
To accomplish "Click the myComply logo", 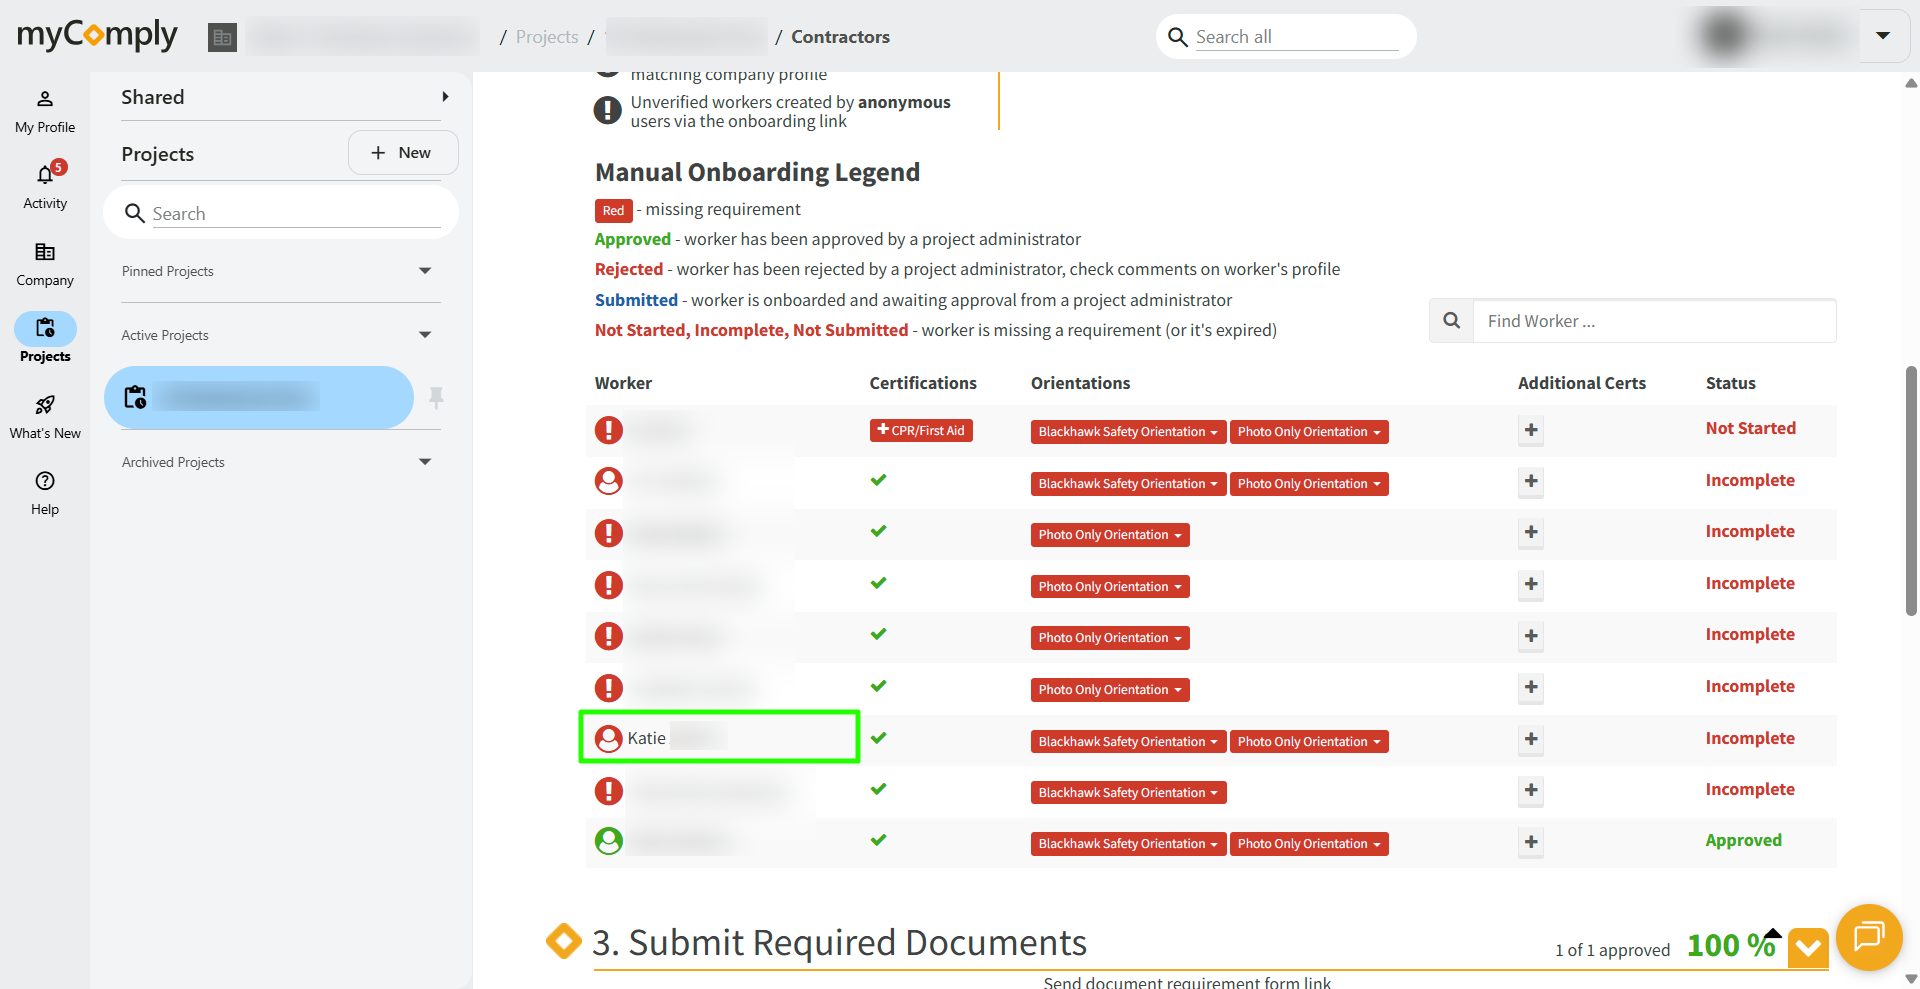I will click(97, 36).
